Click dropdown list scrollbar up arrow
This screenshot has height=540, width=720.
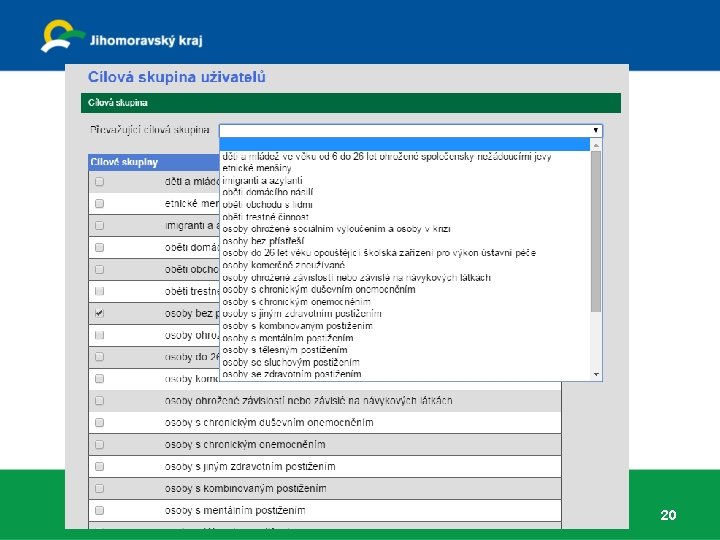[x=596, y=145]
